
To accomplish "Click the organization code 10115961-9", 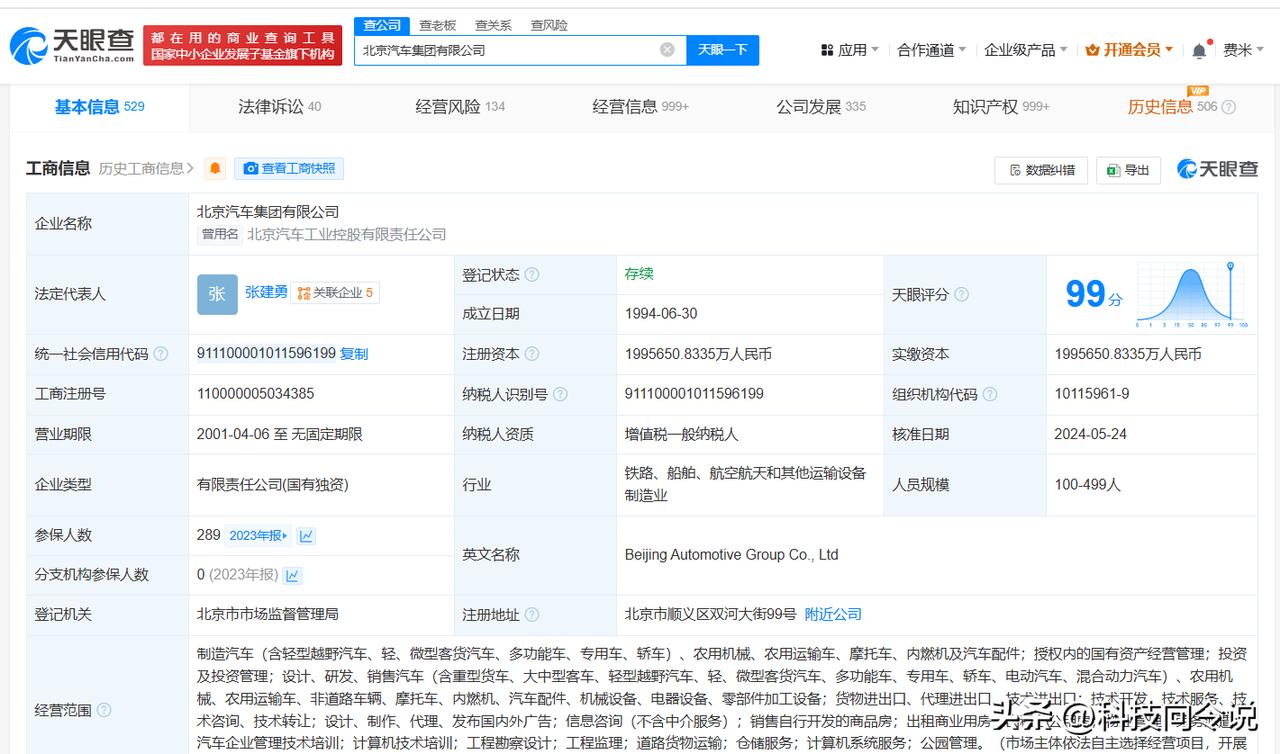I will pyautogui.click(x=1092, y=394).
